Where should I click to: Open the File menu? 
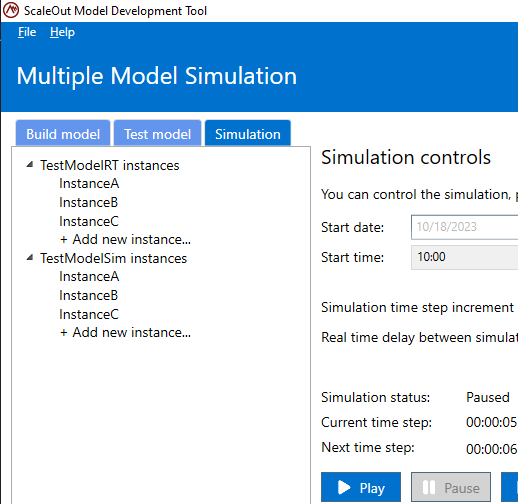pos(27,32)
